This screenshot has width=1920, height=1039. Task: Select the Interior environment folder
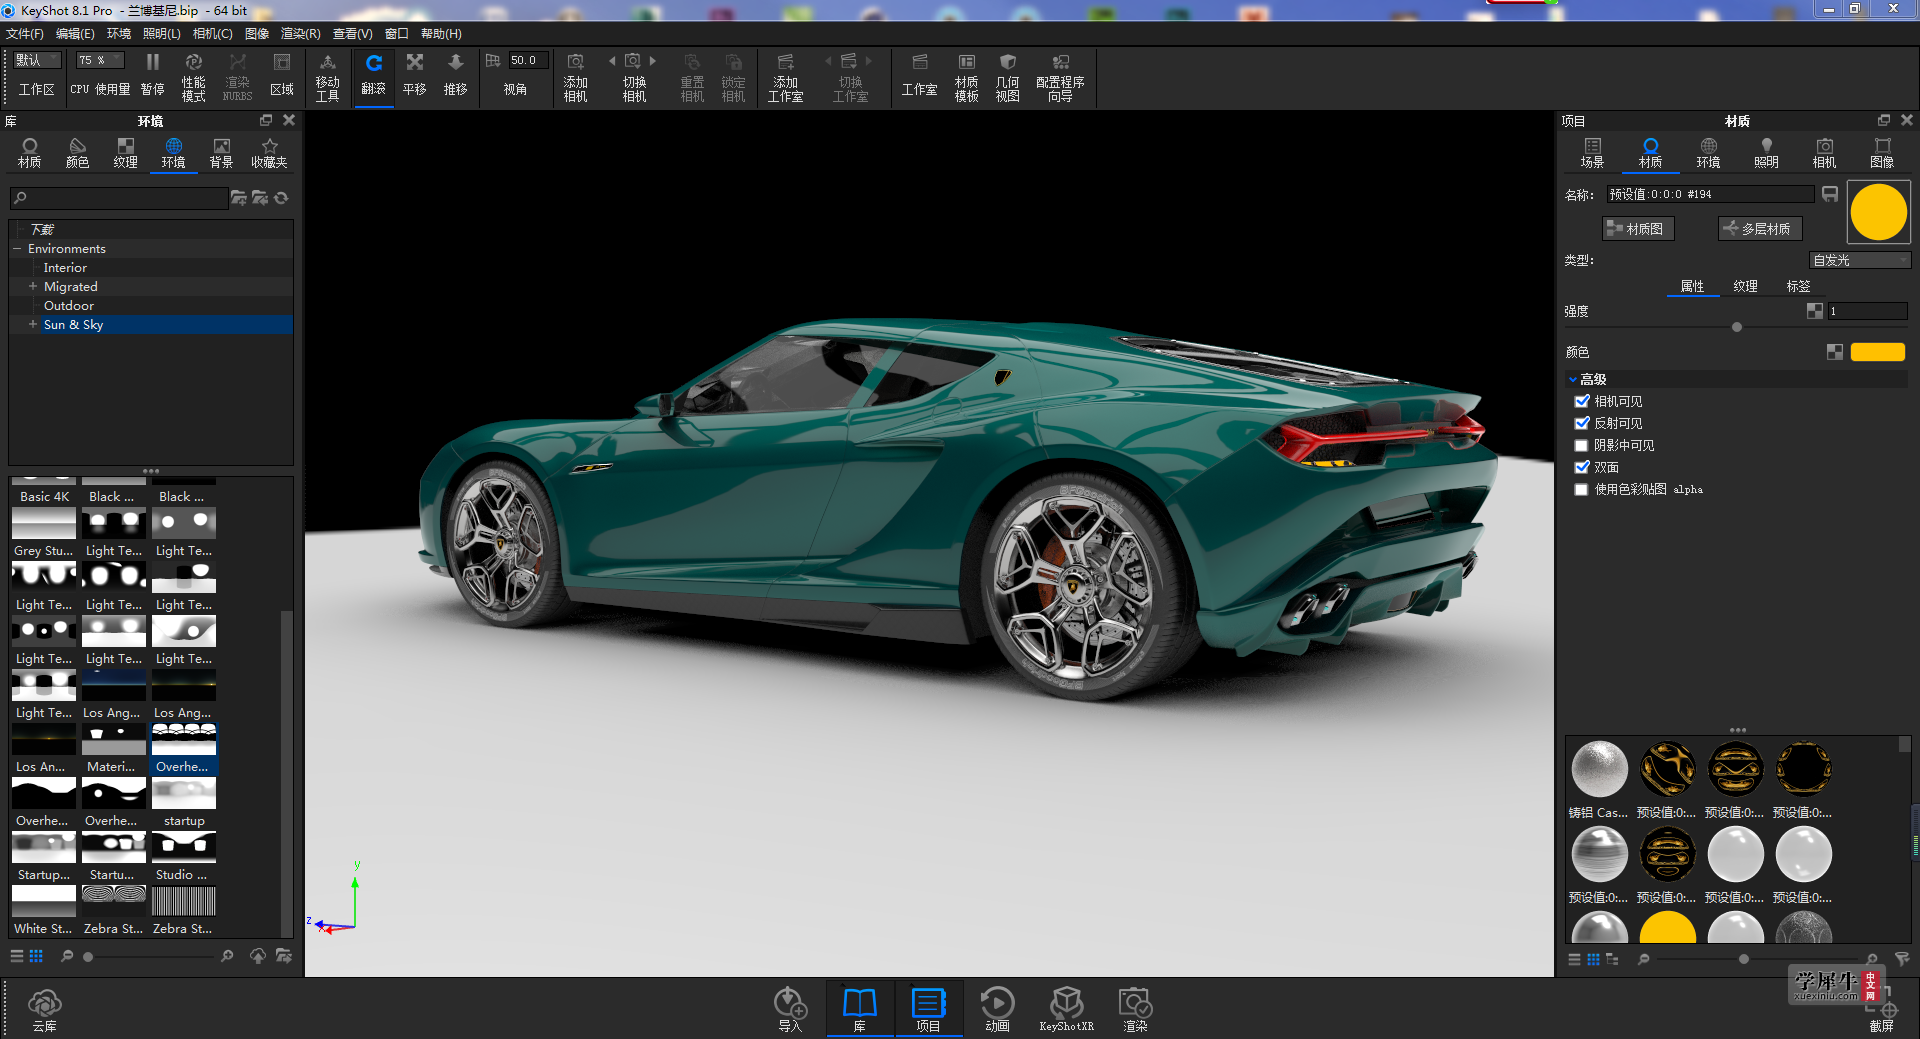click(x=65, y=267)
